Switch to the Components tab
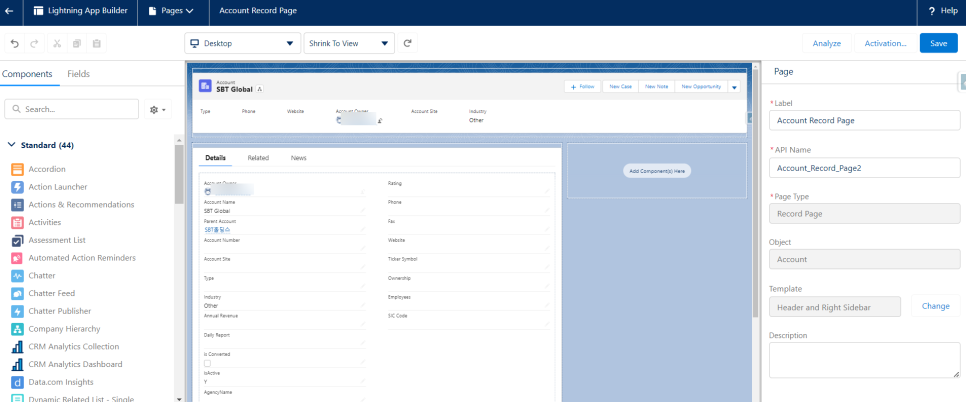This screenshot has width=966, height=402. pos(27,74)
